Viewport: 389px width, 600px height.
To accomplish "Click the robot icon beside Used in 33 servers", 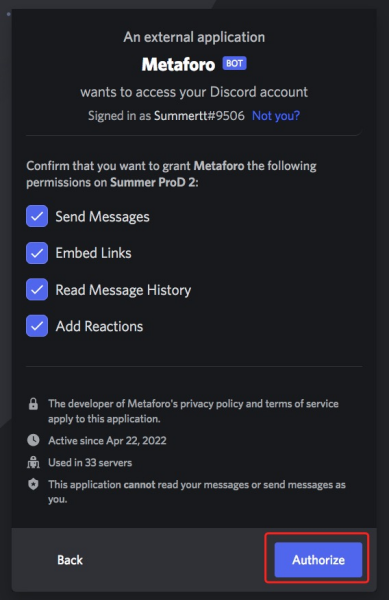I will pyautogui.click(x=33, y=462).
